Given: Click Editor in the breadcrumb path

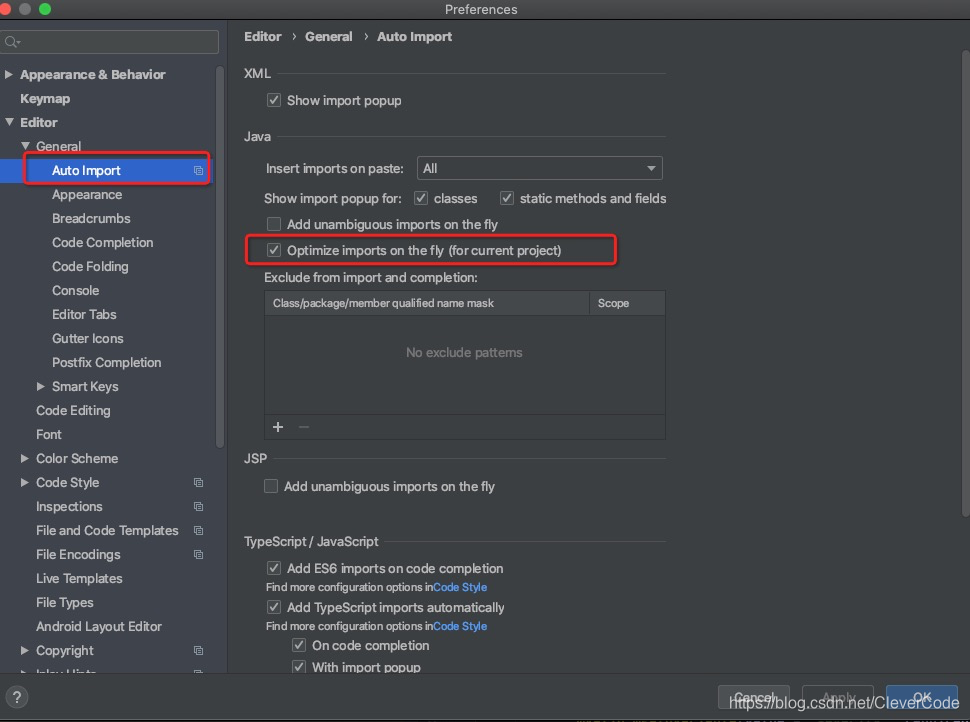Looking at the screenshot, I should (262, 37).
